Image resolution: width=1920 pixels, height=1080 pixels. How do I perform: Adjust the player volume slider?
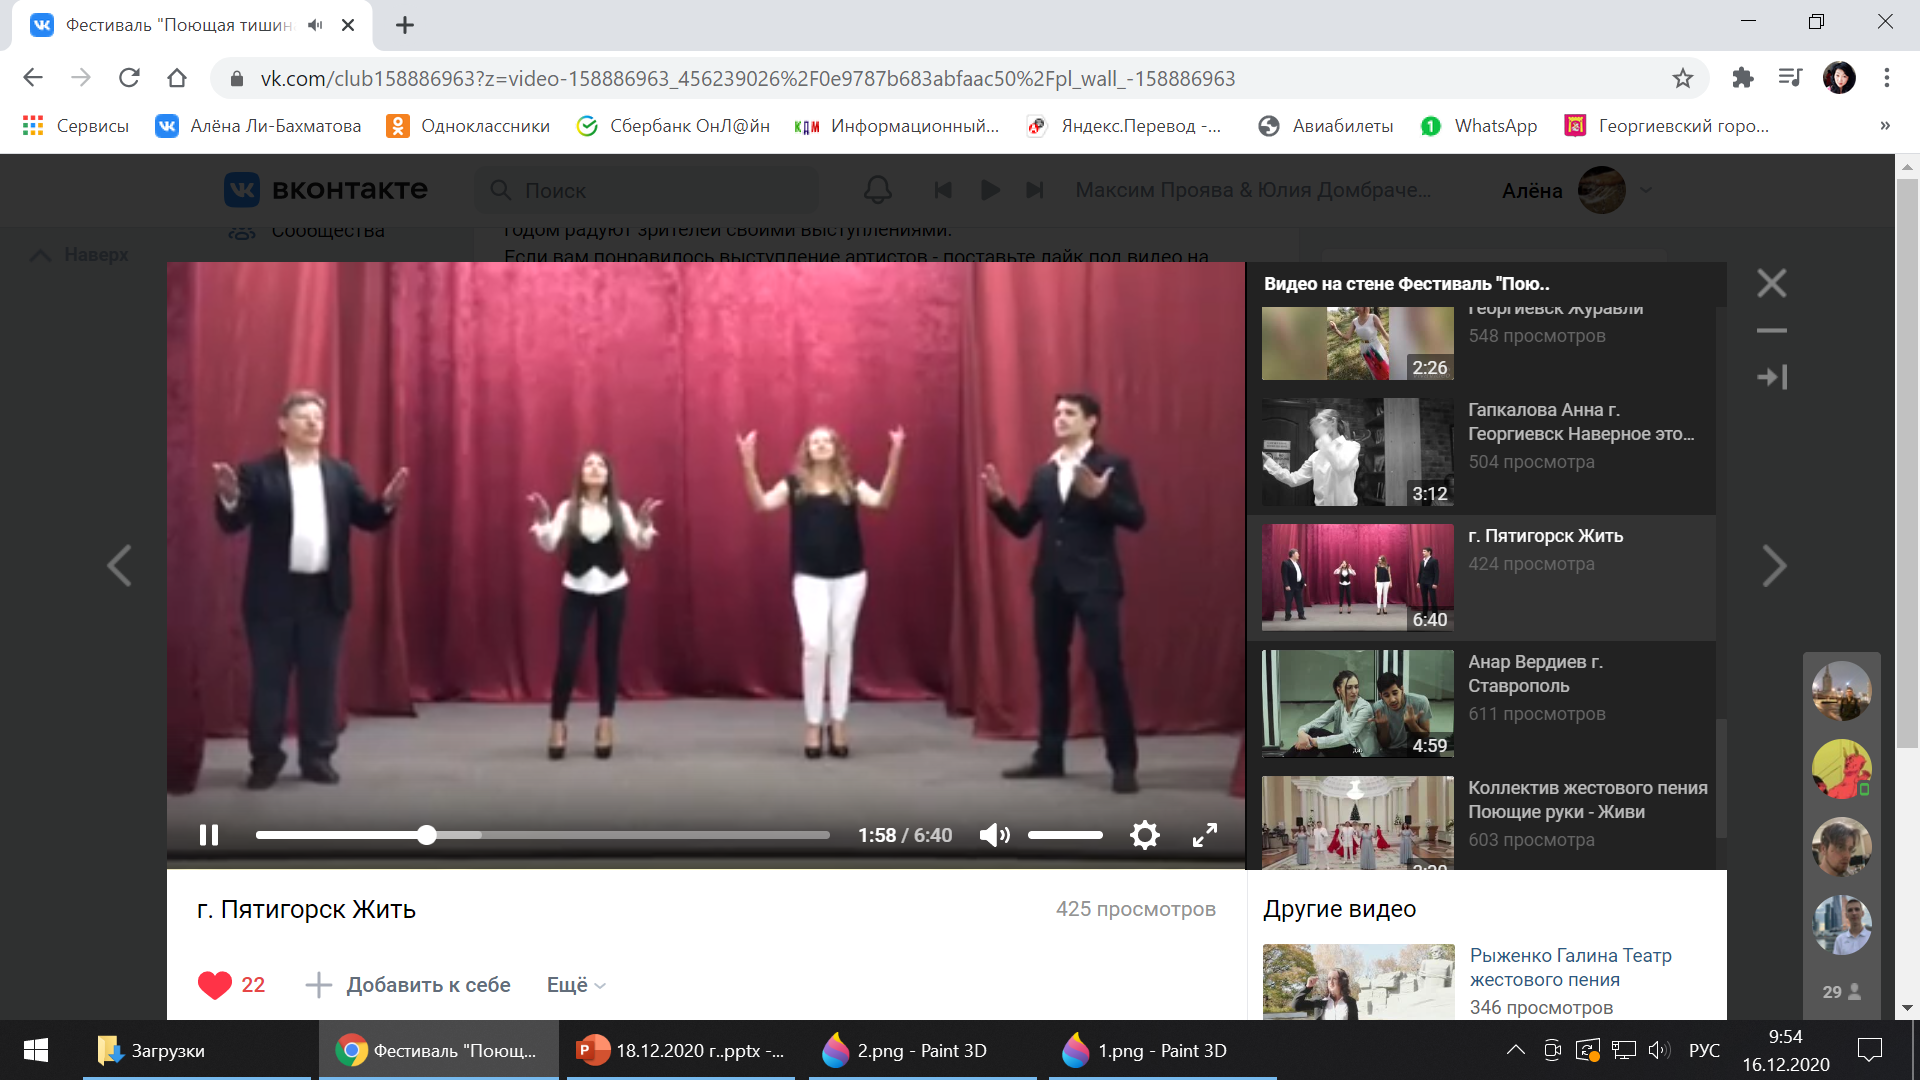pos(1065,835)
